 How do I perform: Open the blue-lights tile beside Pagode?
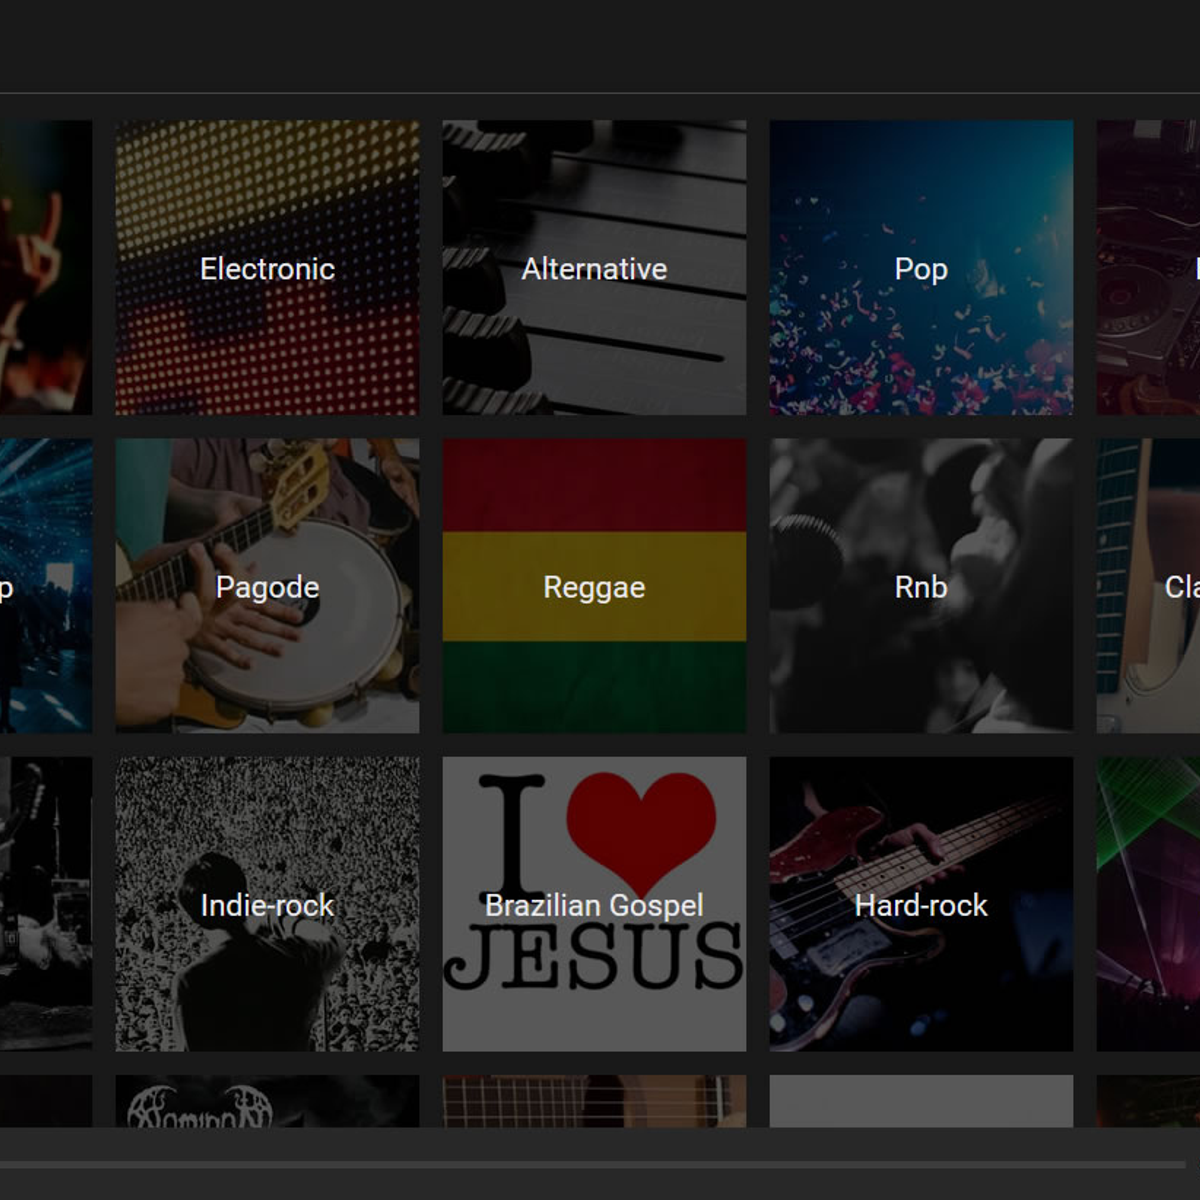(46, 586)
